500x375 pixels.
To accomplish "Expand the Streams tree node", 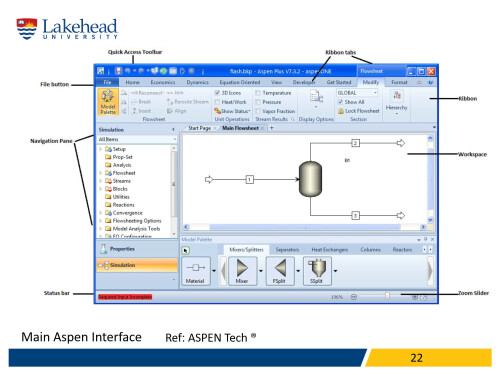I will pos(100,181).
